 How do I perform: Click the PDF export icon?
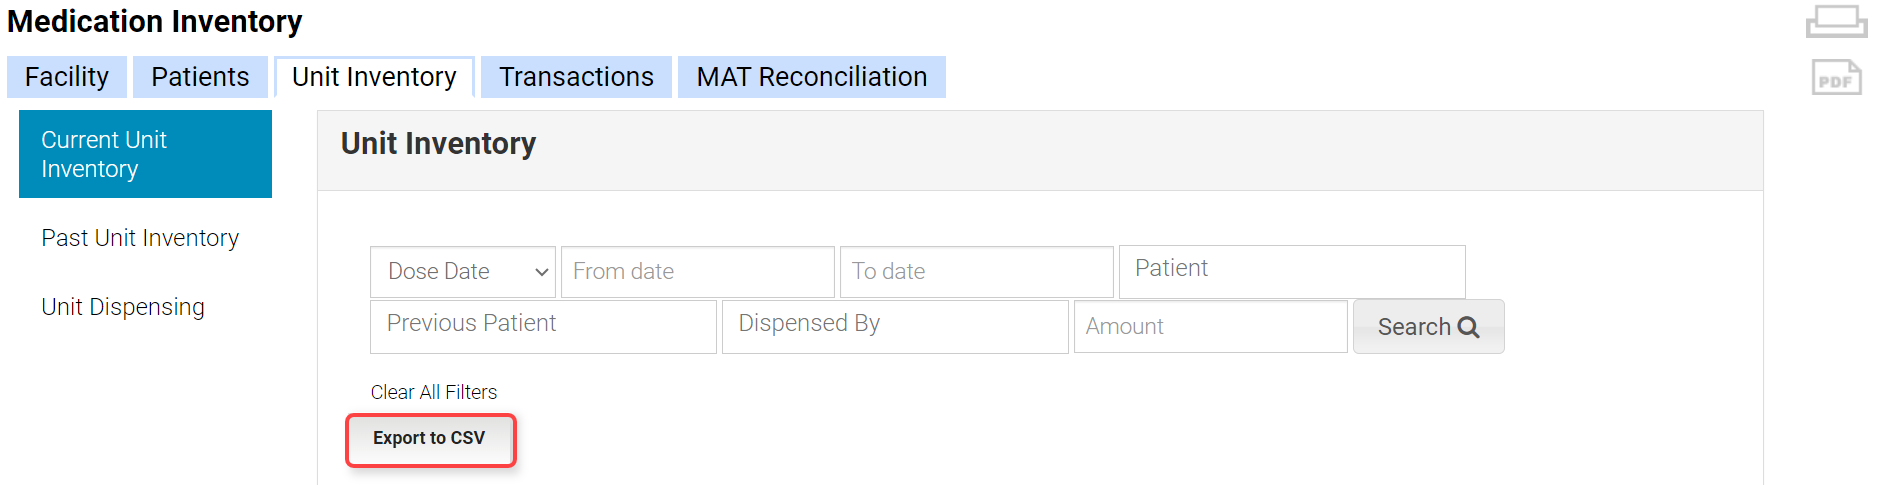1836,78
